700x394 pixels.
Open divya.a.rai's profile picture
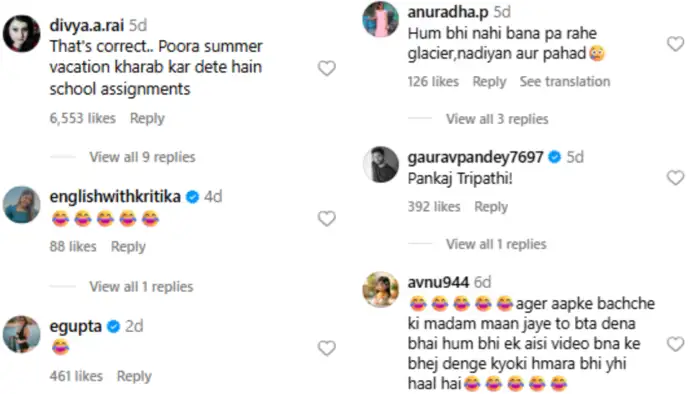21,33
